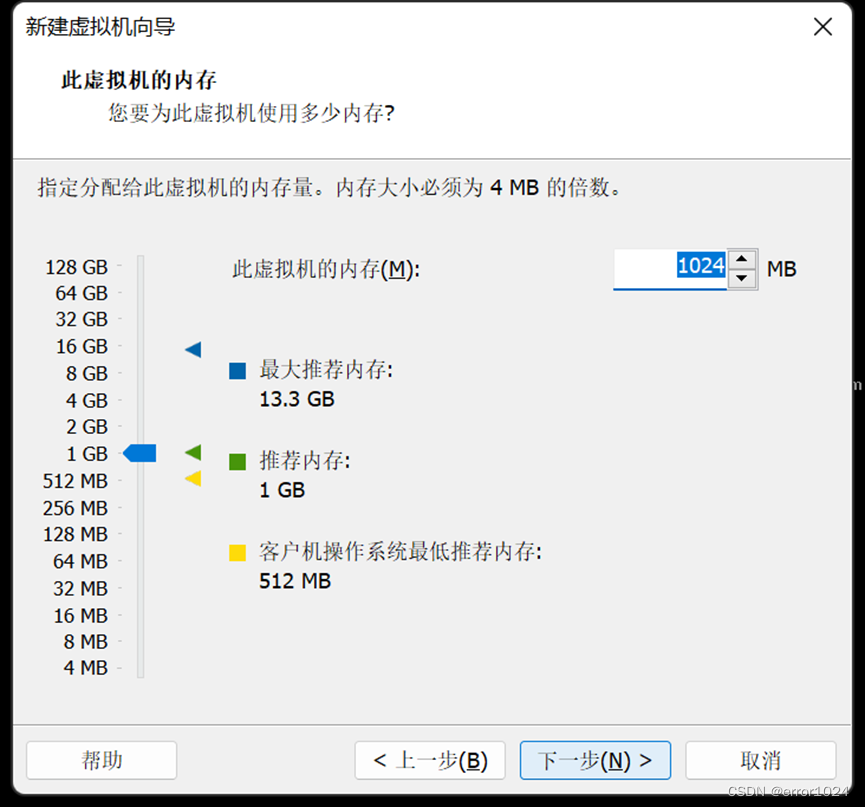Screen dimensions: 865x807
Task: Click the 1 GB recommended memory value
Action: click(x=282, y=490)
